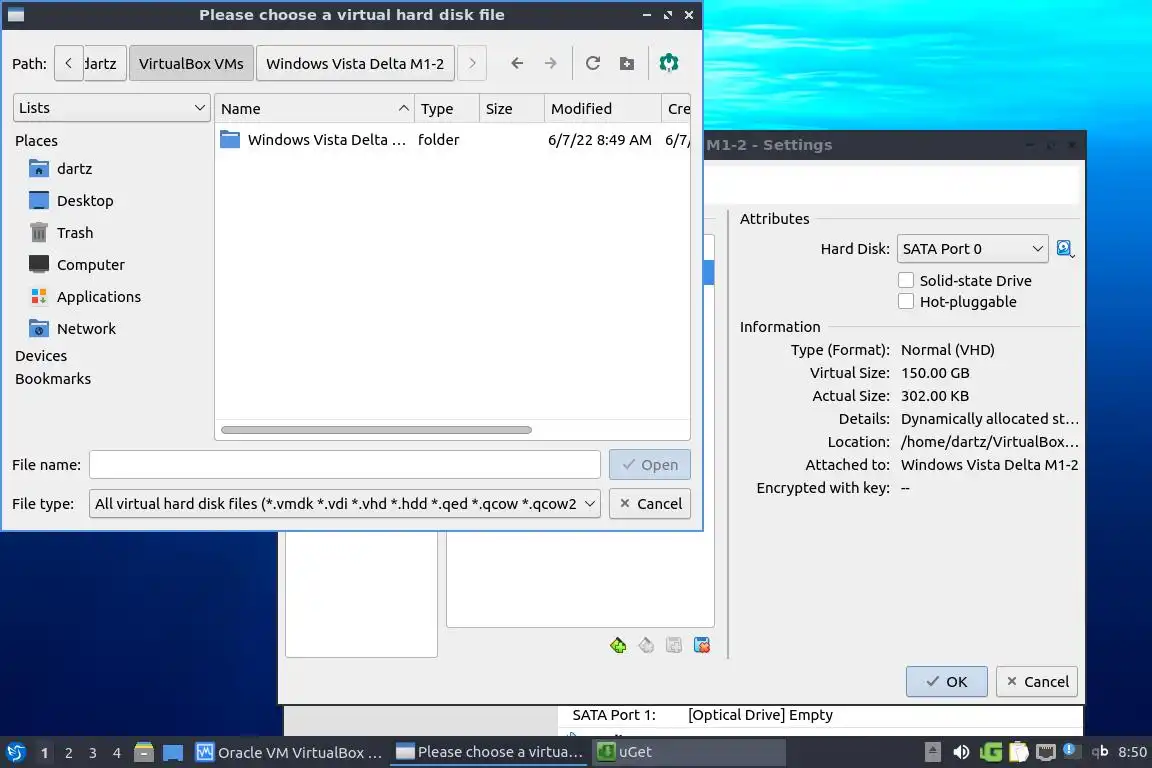Open the clipboard tray icon
Viewport: 1152px width, 768px height.
tap(1018, 752)
